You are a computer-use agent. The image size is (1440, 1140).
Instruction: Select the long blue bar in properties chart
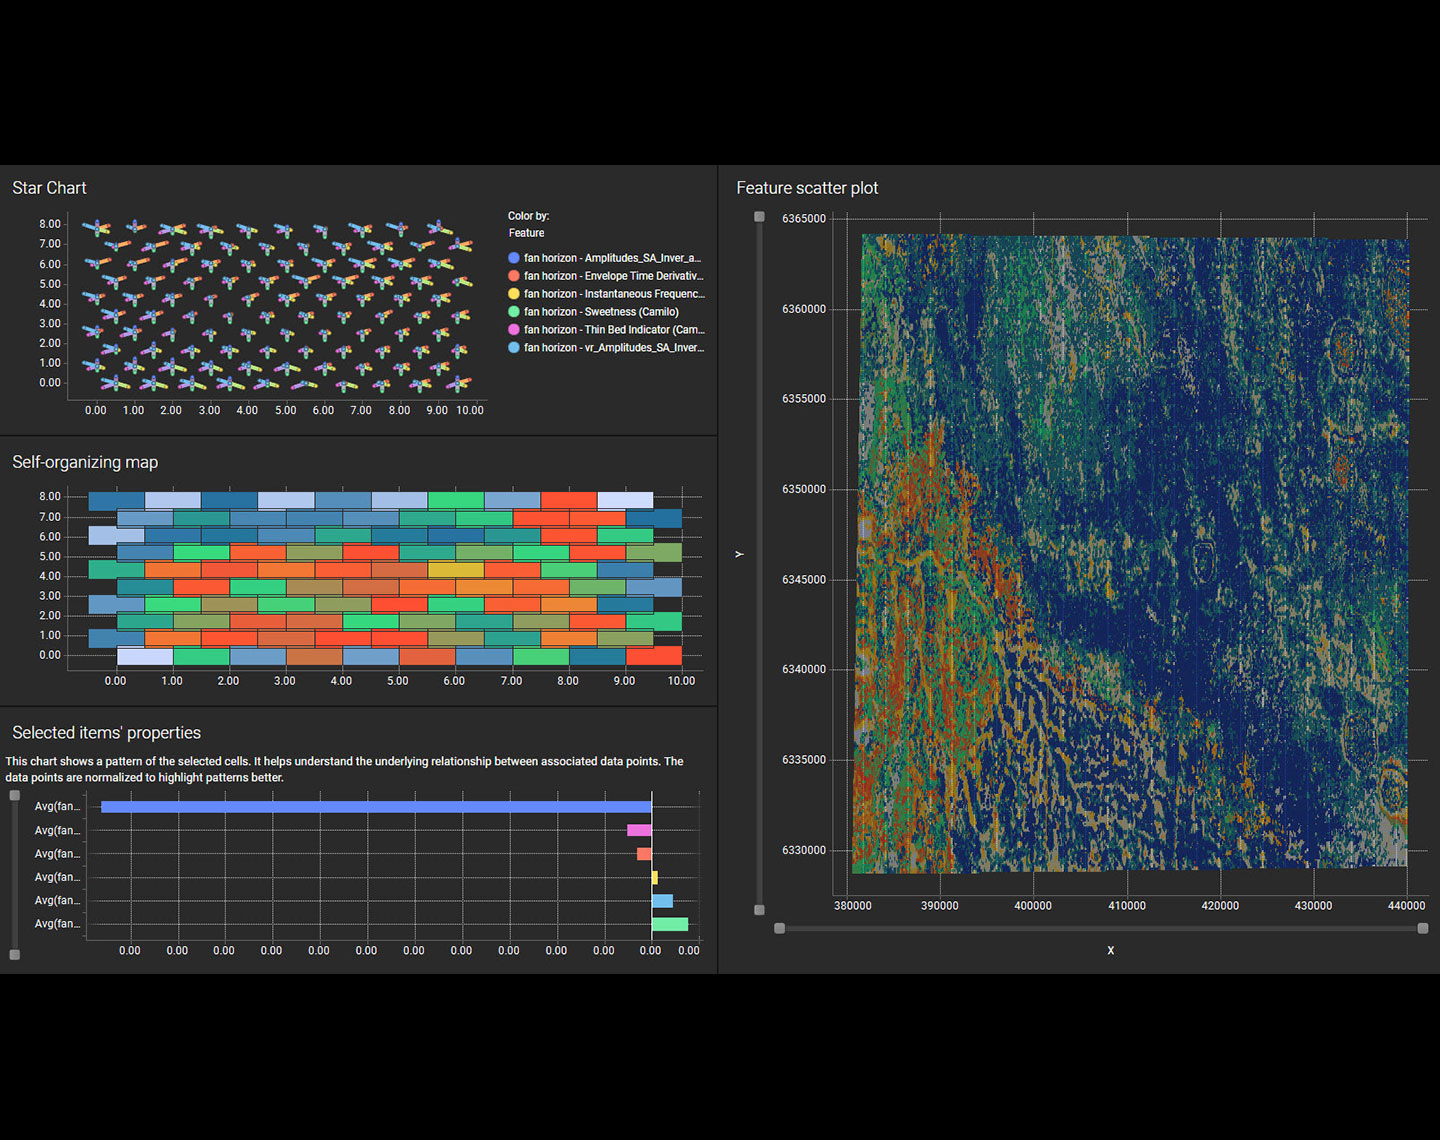coord(376,807)
